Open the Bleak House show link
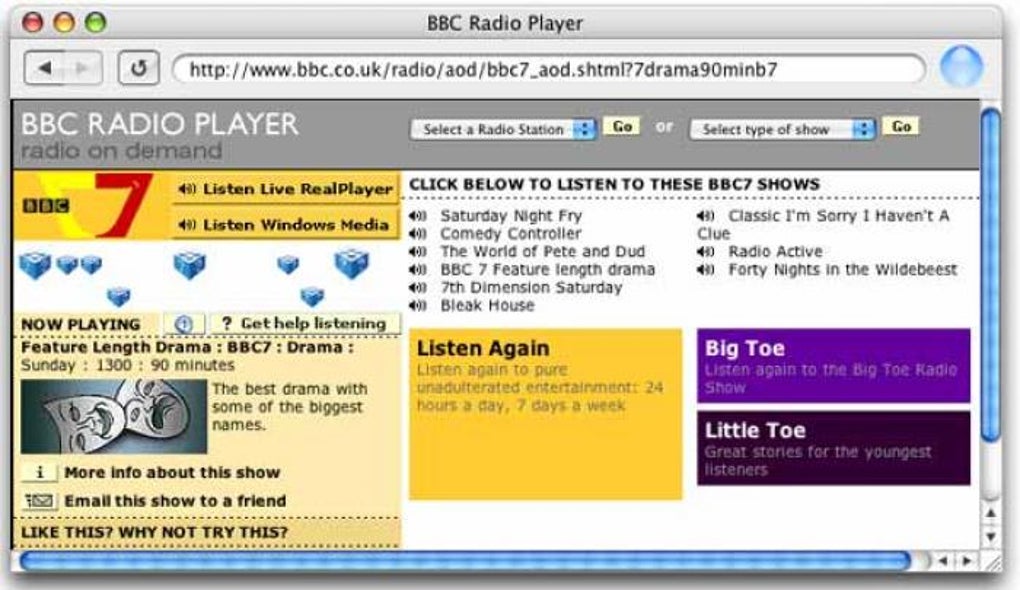This screenshot has height=590, width=1020. tap(487, 305)
